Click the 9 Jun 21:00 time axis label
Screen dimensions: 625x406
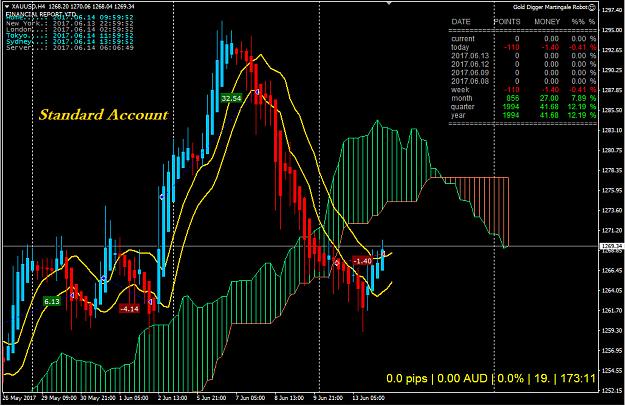327,398
